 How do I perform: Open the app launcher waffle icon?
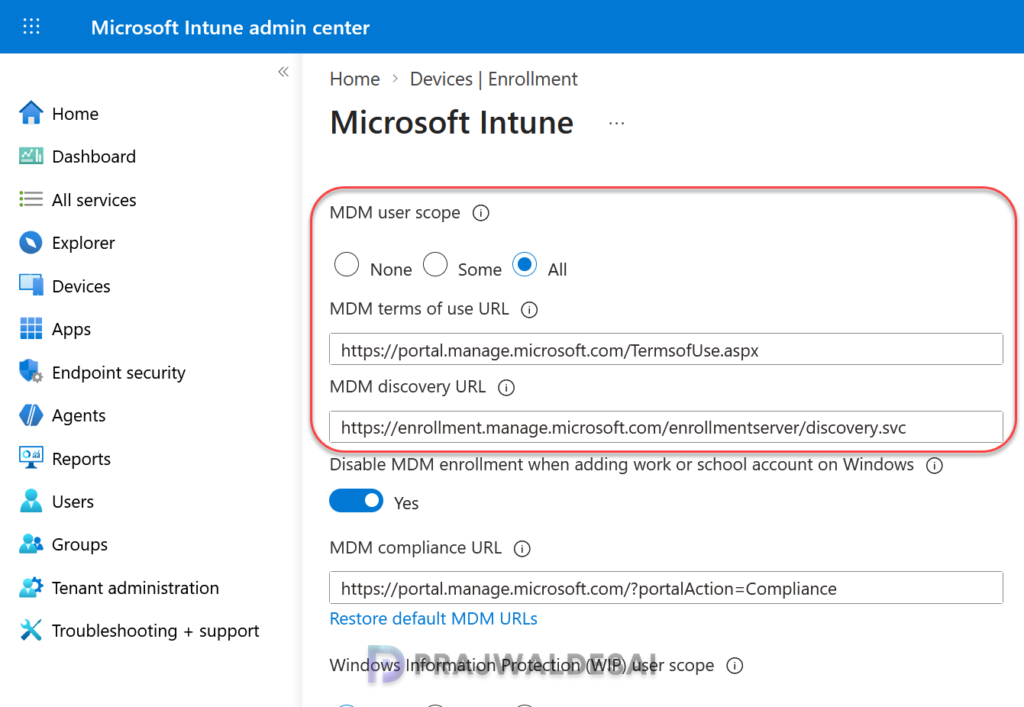pyautogui.click(x=31, y=27)
